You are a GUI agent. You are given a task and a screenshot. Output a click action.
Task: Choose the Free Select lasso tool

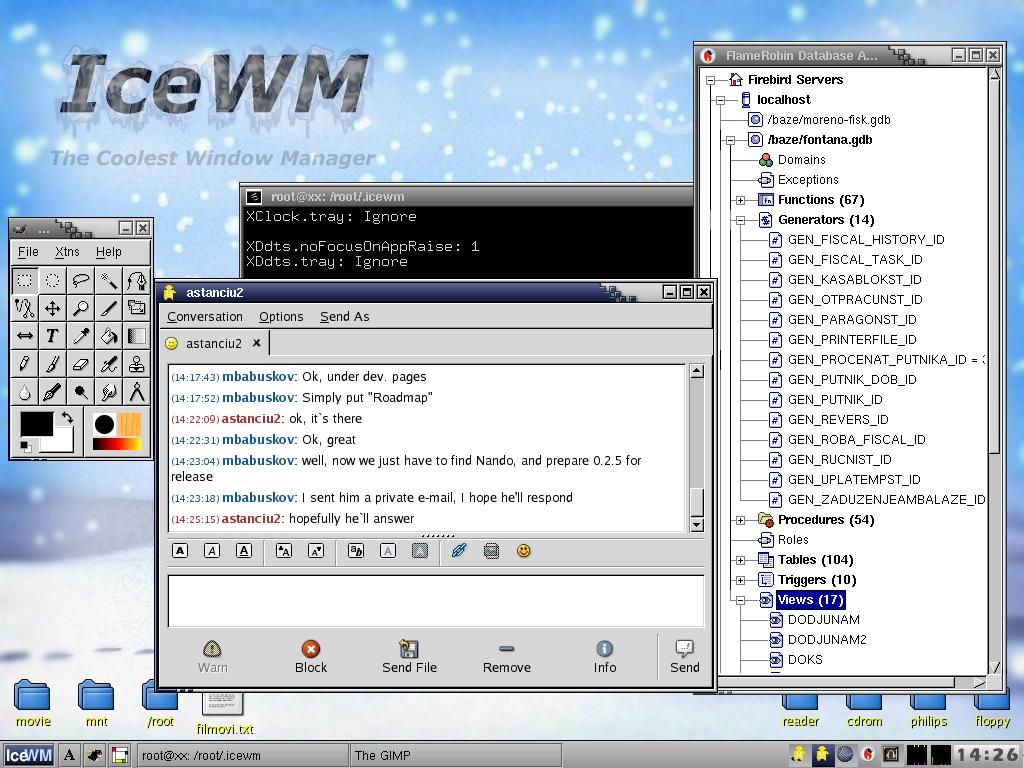tap(81, 281)
